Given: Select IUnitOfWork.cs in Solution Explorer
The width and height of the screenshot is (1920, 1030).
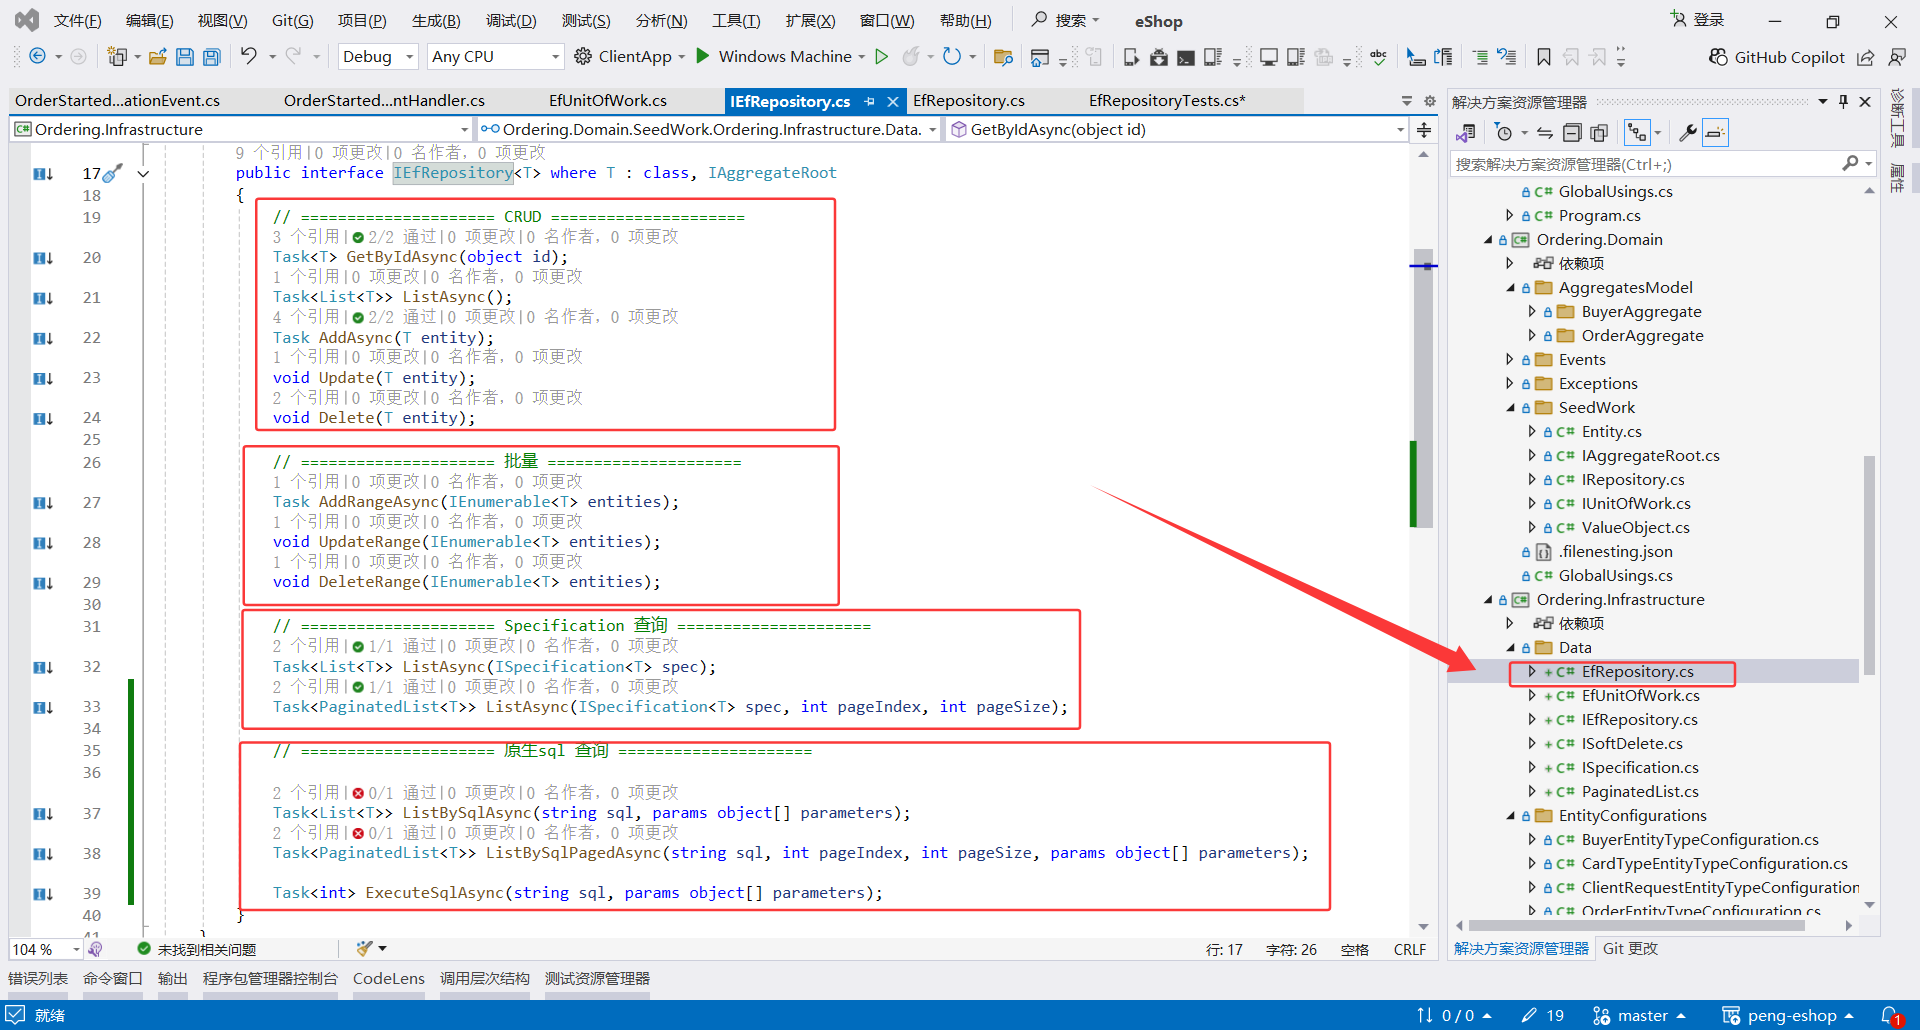Looking at the screenshot, I should tap(1636, 504).
